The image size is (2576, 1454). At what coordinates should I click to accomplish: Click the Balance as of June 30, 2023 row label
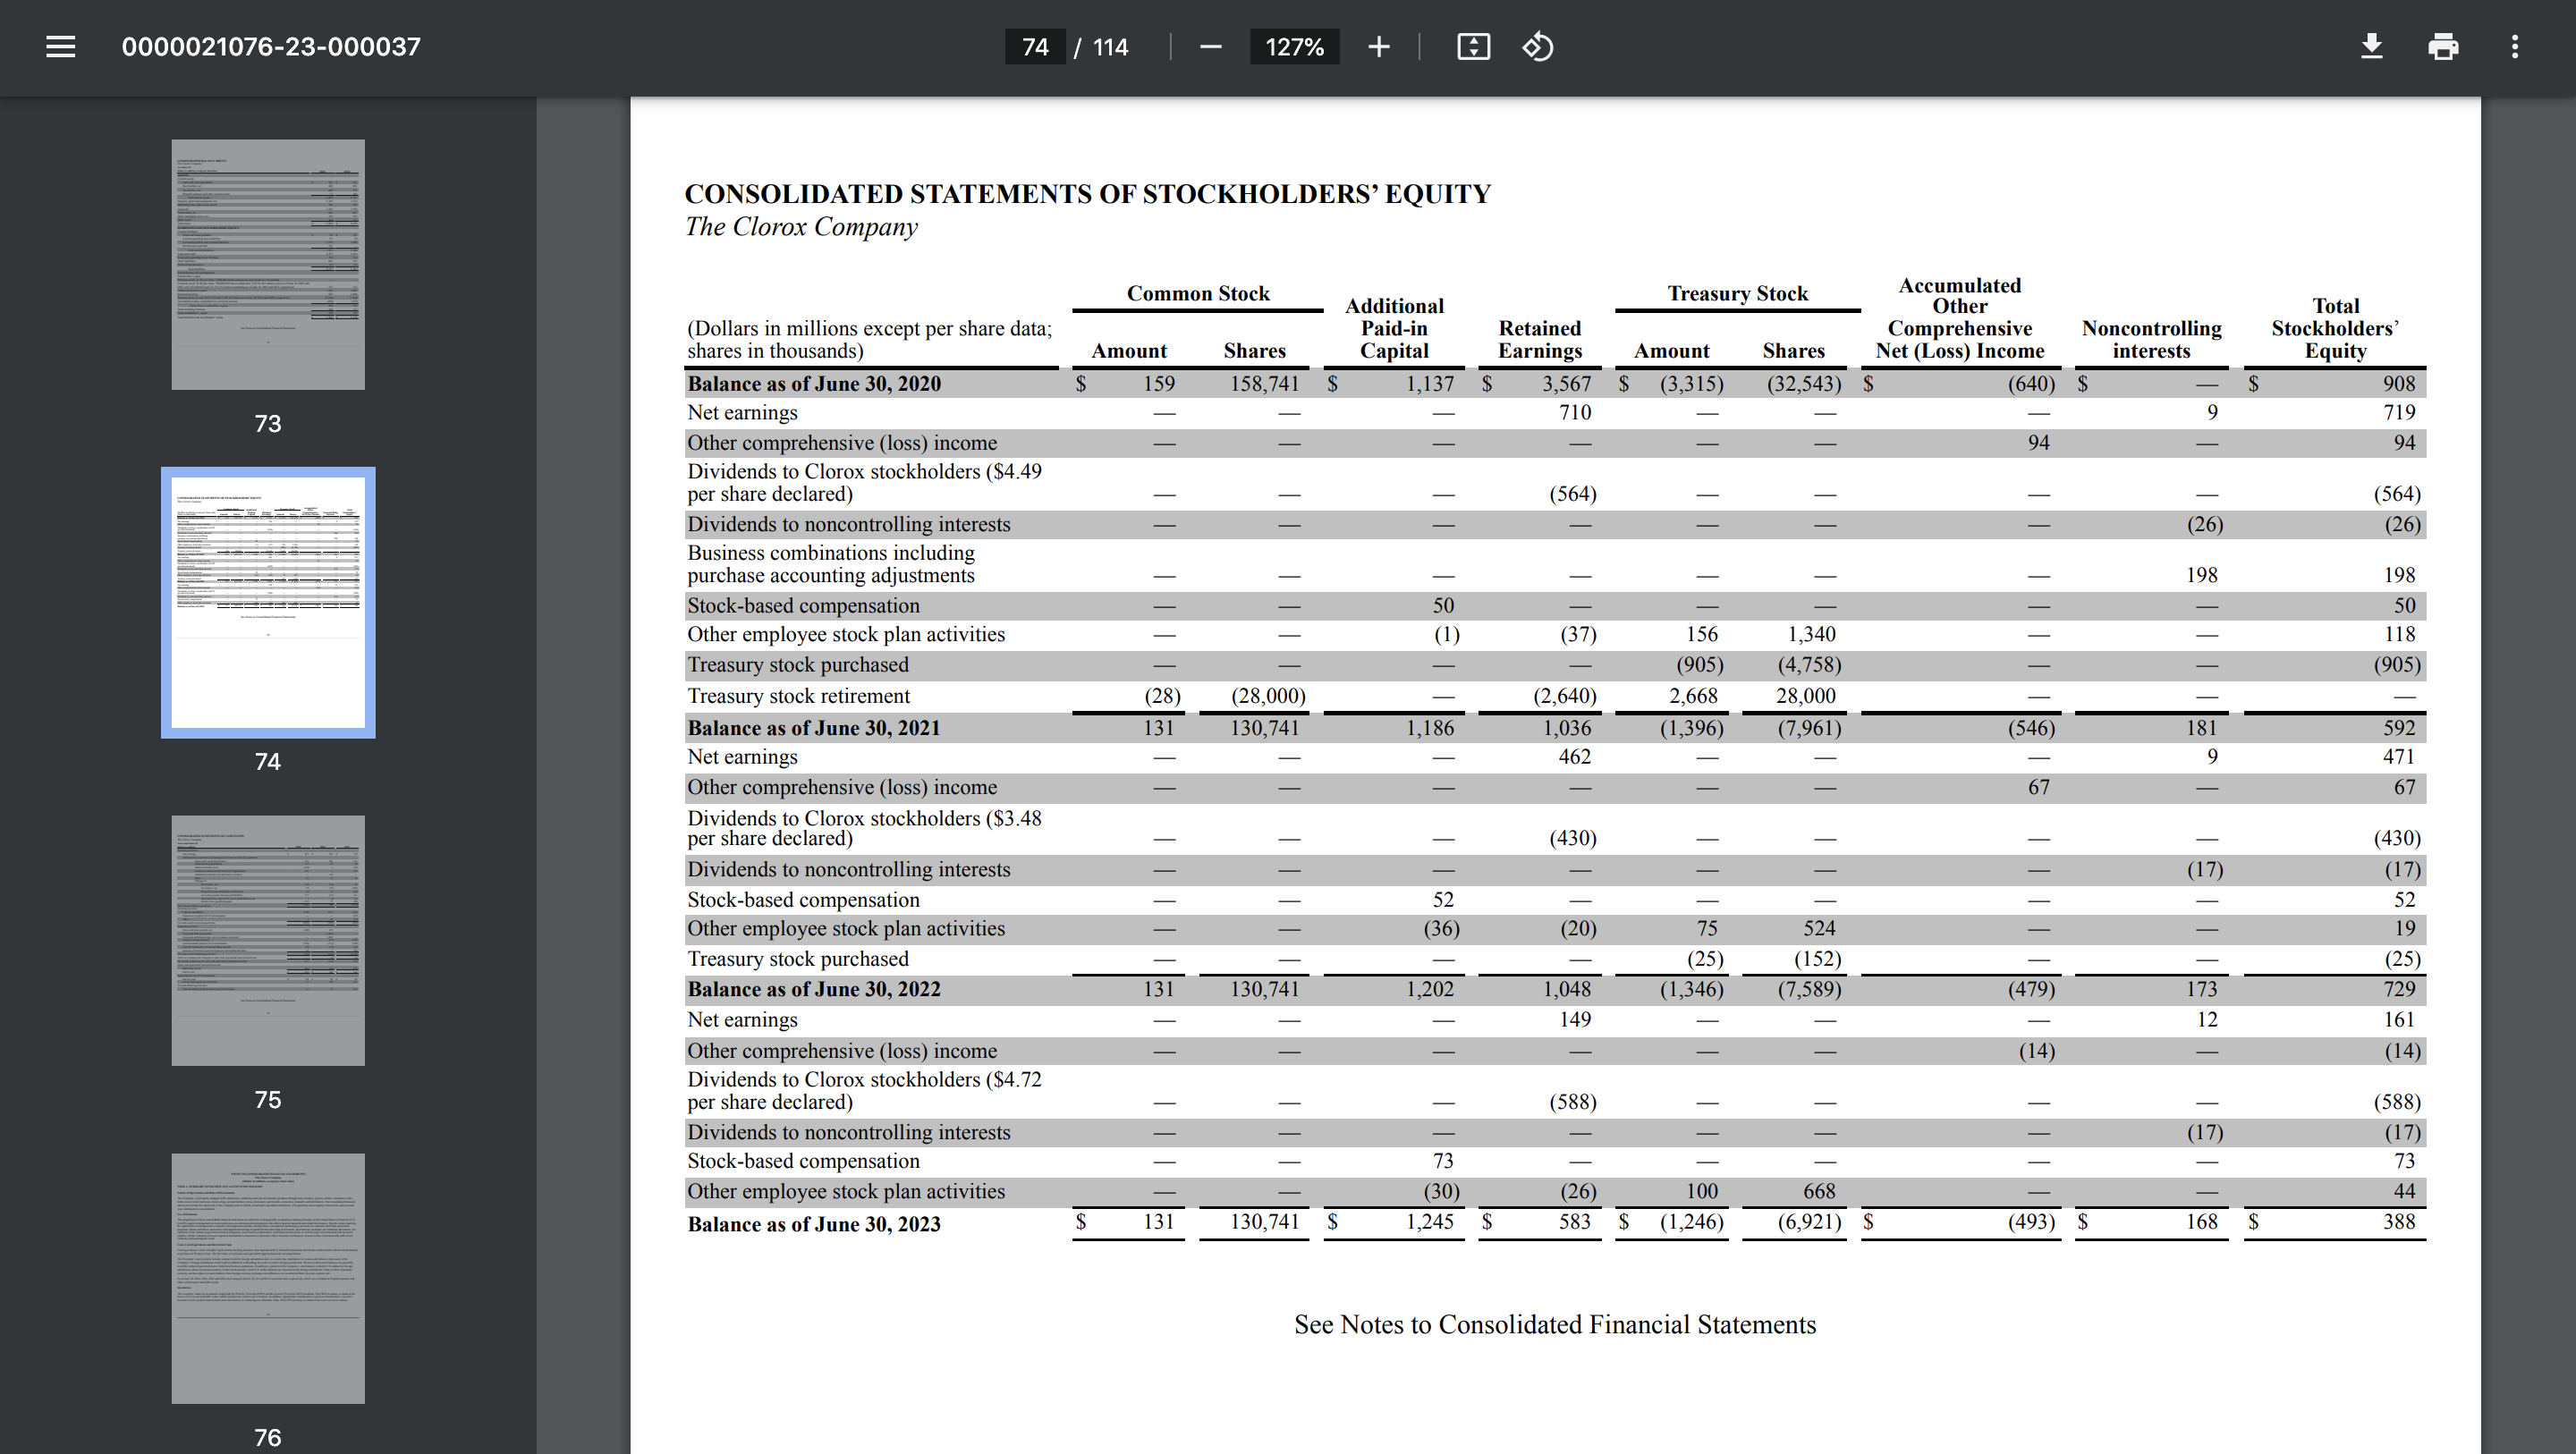click(x=813, y=1224)
